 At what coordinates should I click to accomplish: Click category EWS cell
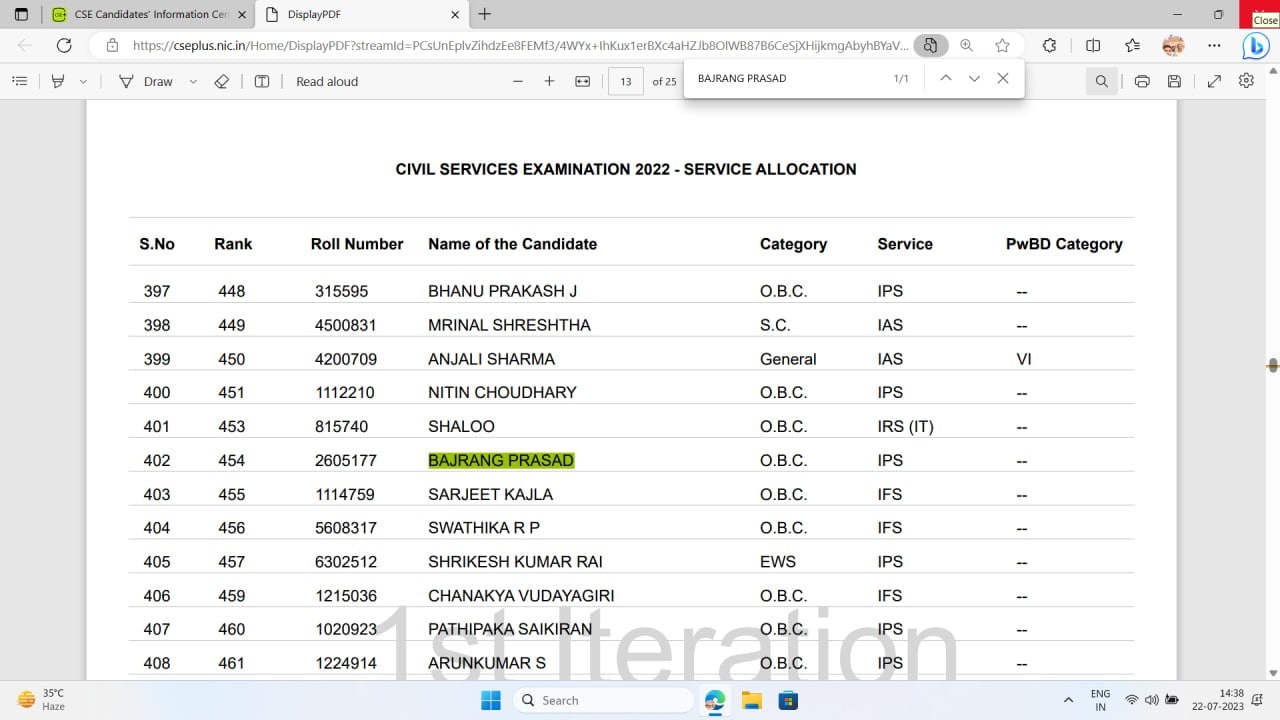[x=777, y=562]
